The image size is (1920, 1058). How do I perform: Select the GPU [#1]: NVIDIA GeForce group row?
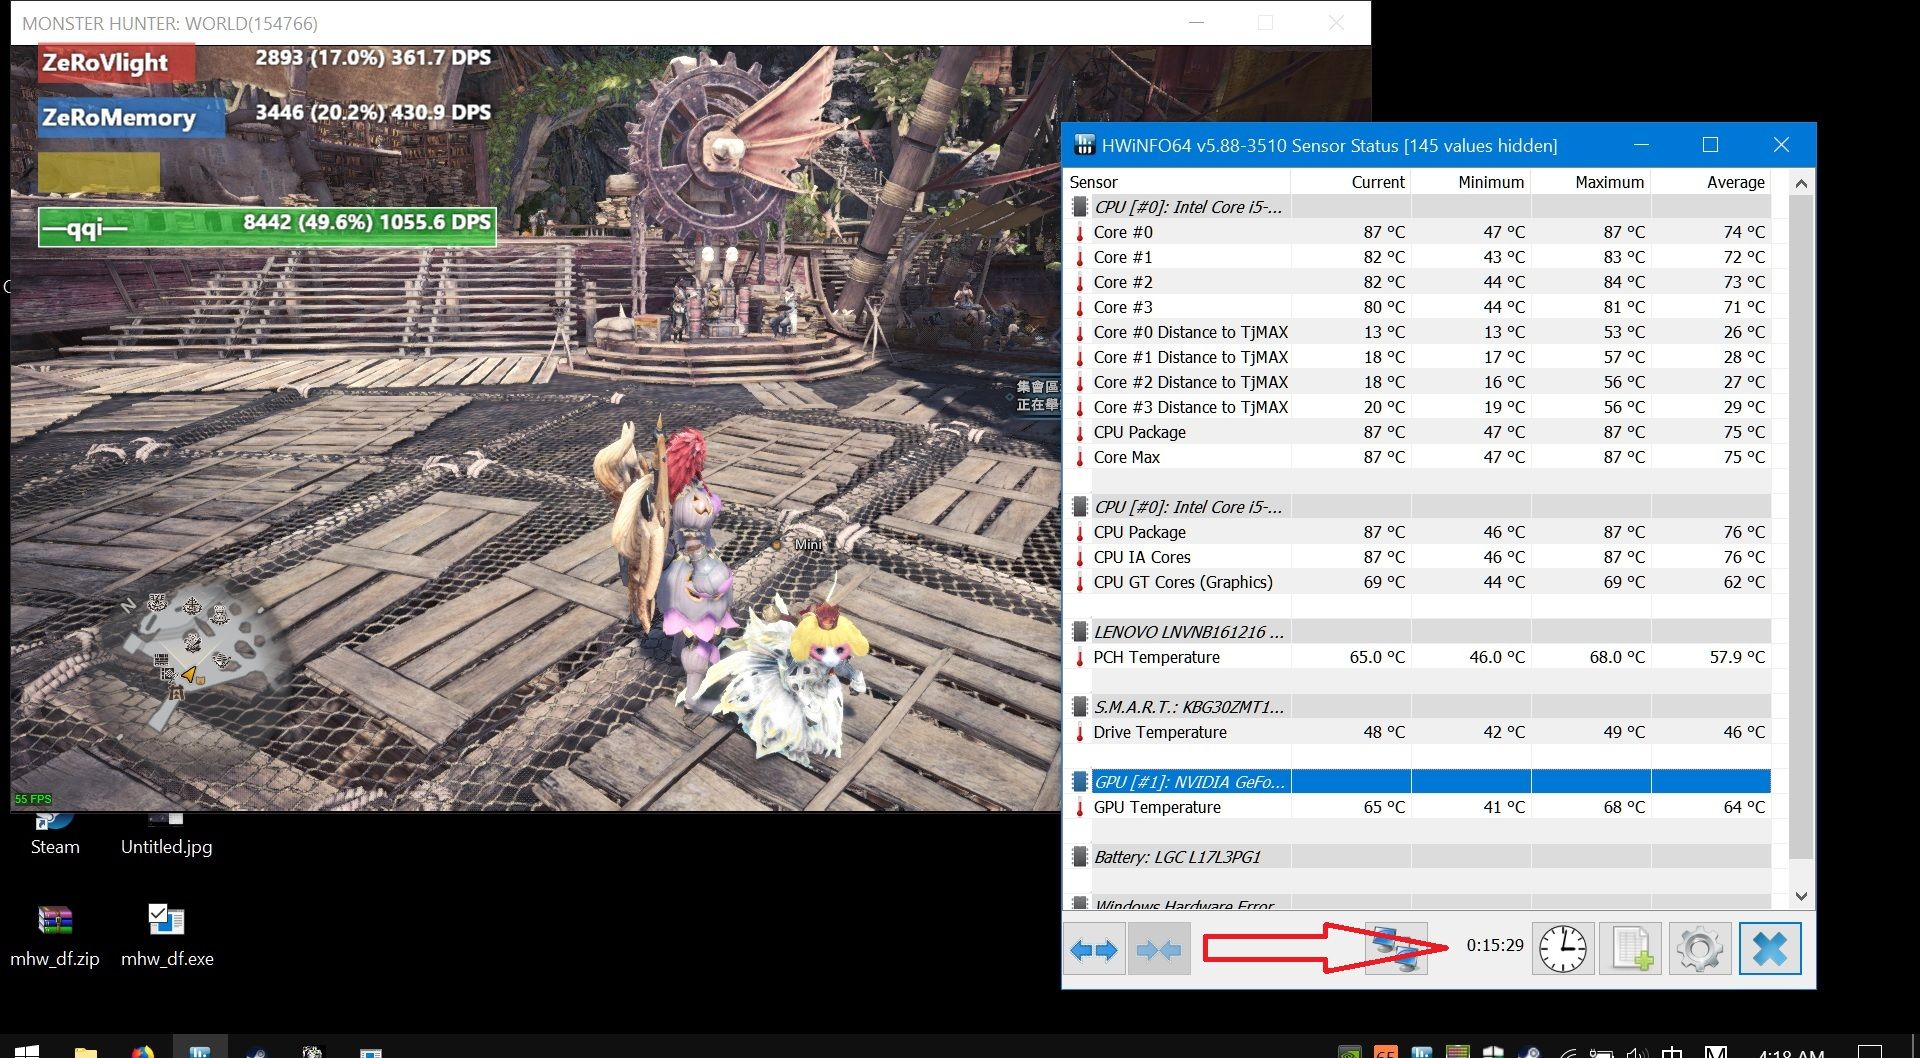[x=1418, y=782]
